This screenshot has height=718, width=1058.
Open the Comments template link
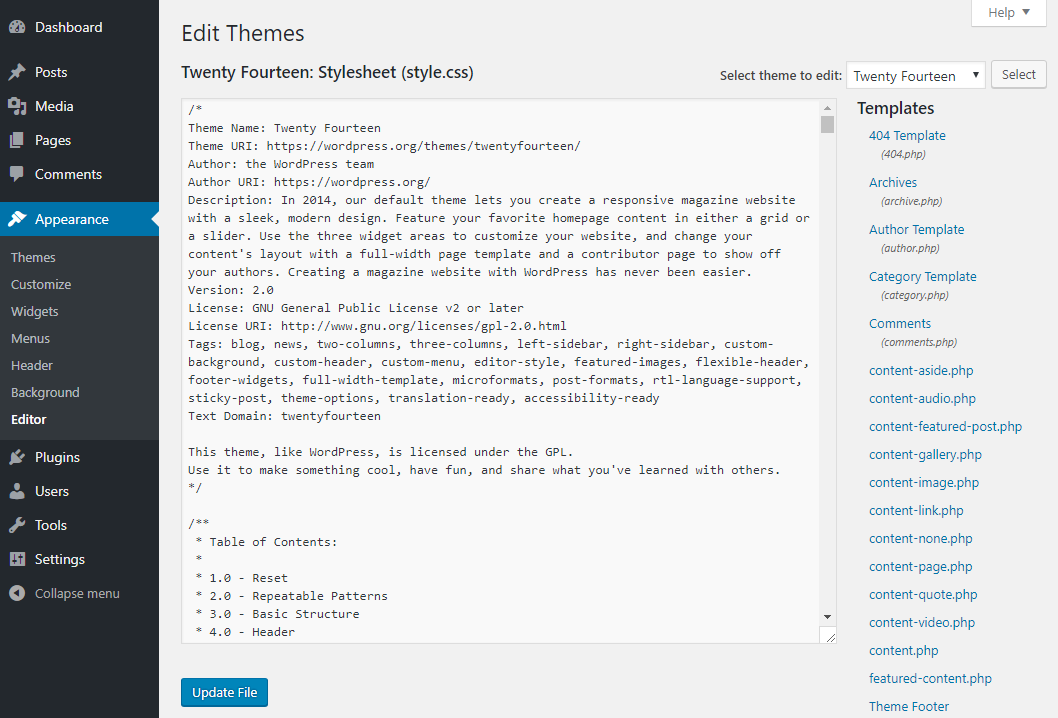899,323
